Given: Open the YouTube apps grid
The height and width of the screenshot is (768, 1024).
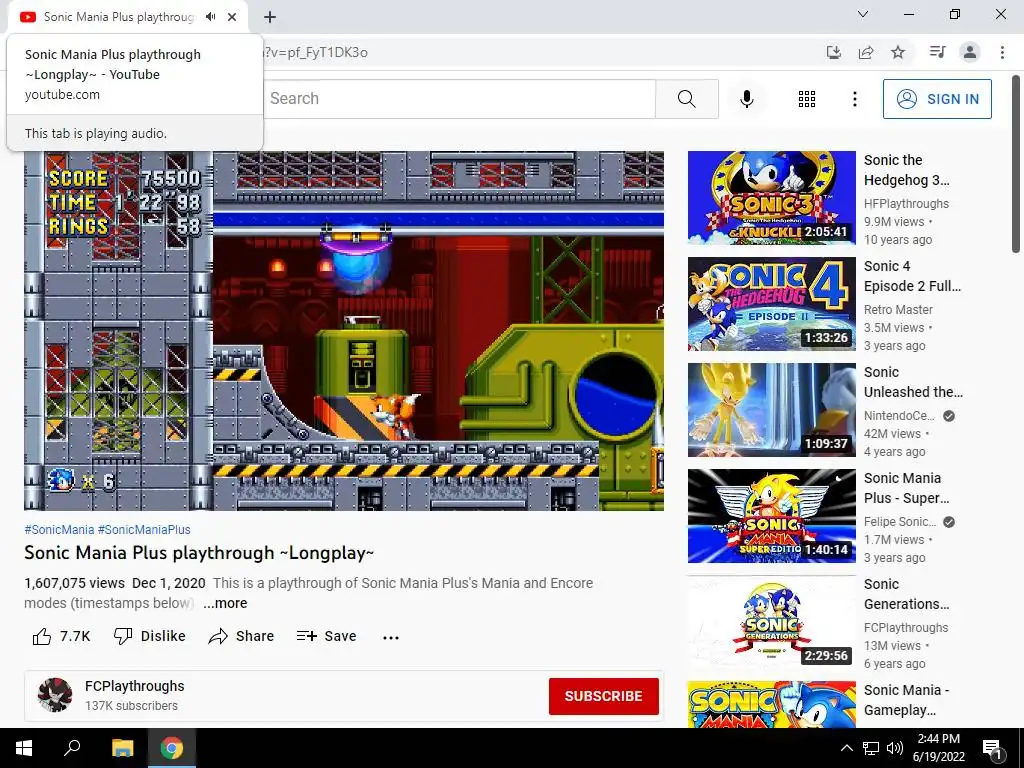Looking at the screenshot, I should 807,99.
